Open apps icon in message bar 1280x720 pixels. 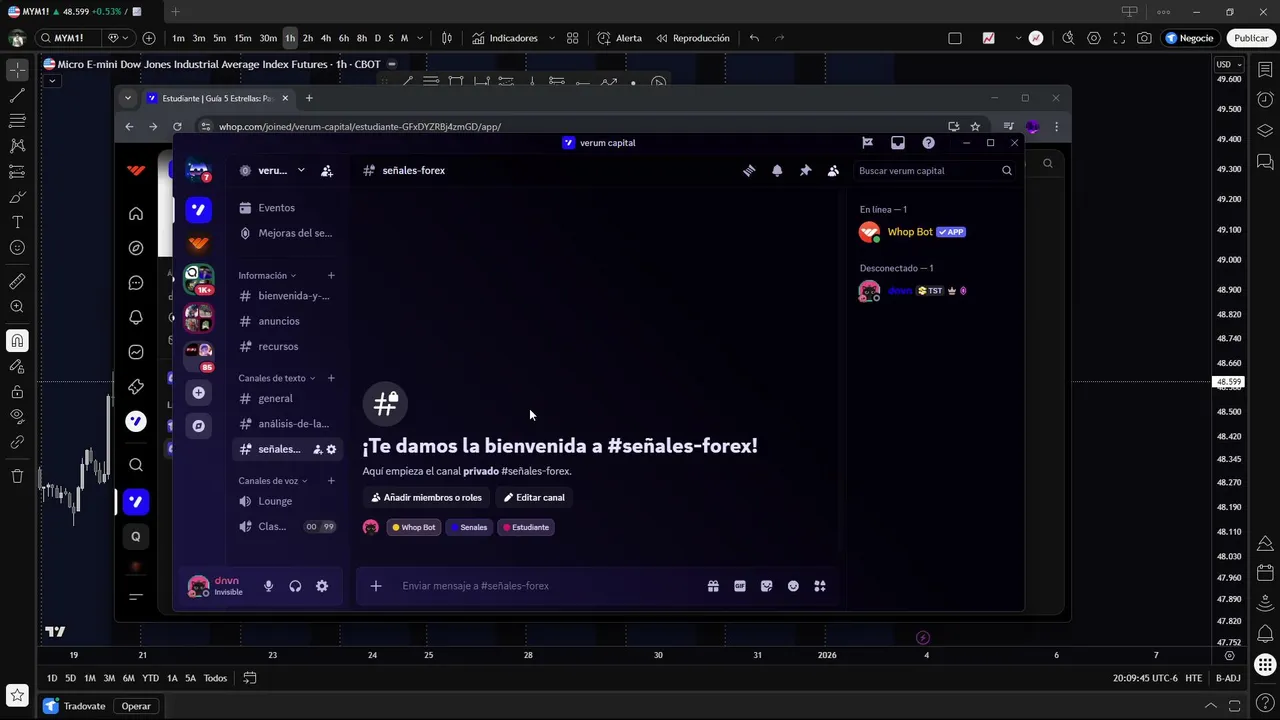pos(820,586)
